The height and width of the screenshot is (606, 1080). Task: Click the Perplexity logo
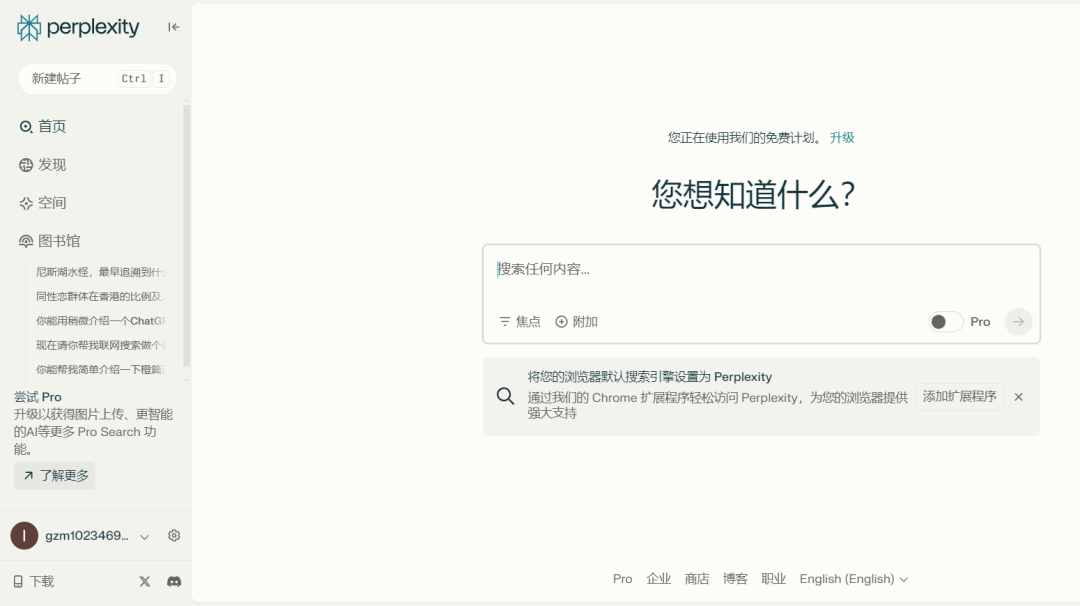click(x=78, y=28)
